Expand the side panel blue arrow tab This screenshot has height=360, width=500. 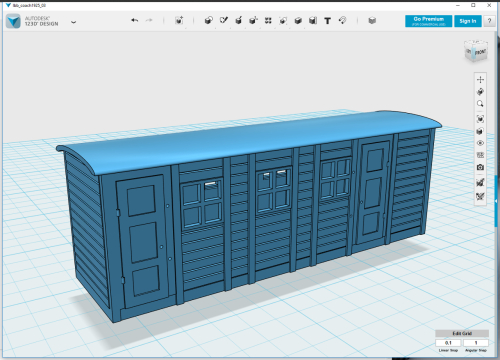coord(496,201)
